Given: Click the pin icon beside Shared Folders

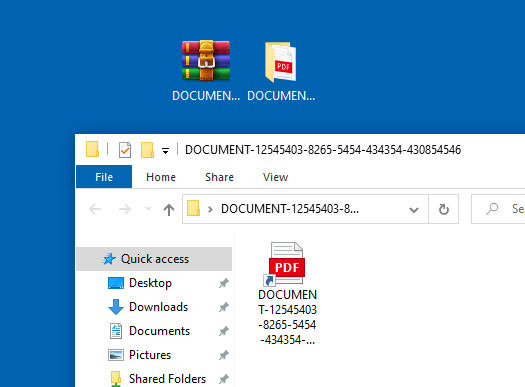Looking at the screenshot, I should point(224,379).
